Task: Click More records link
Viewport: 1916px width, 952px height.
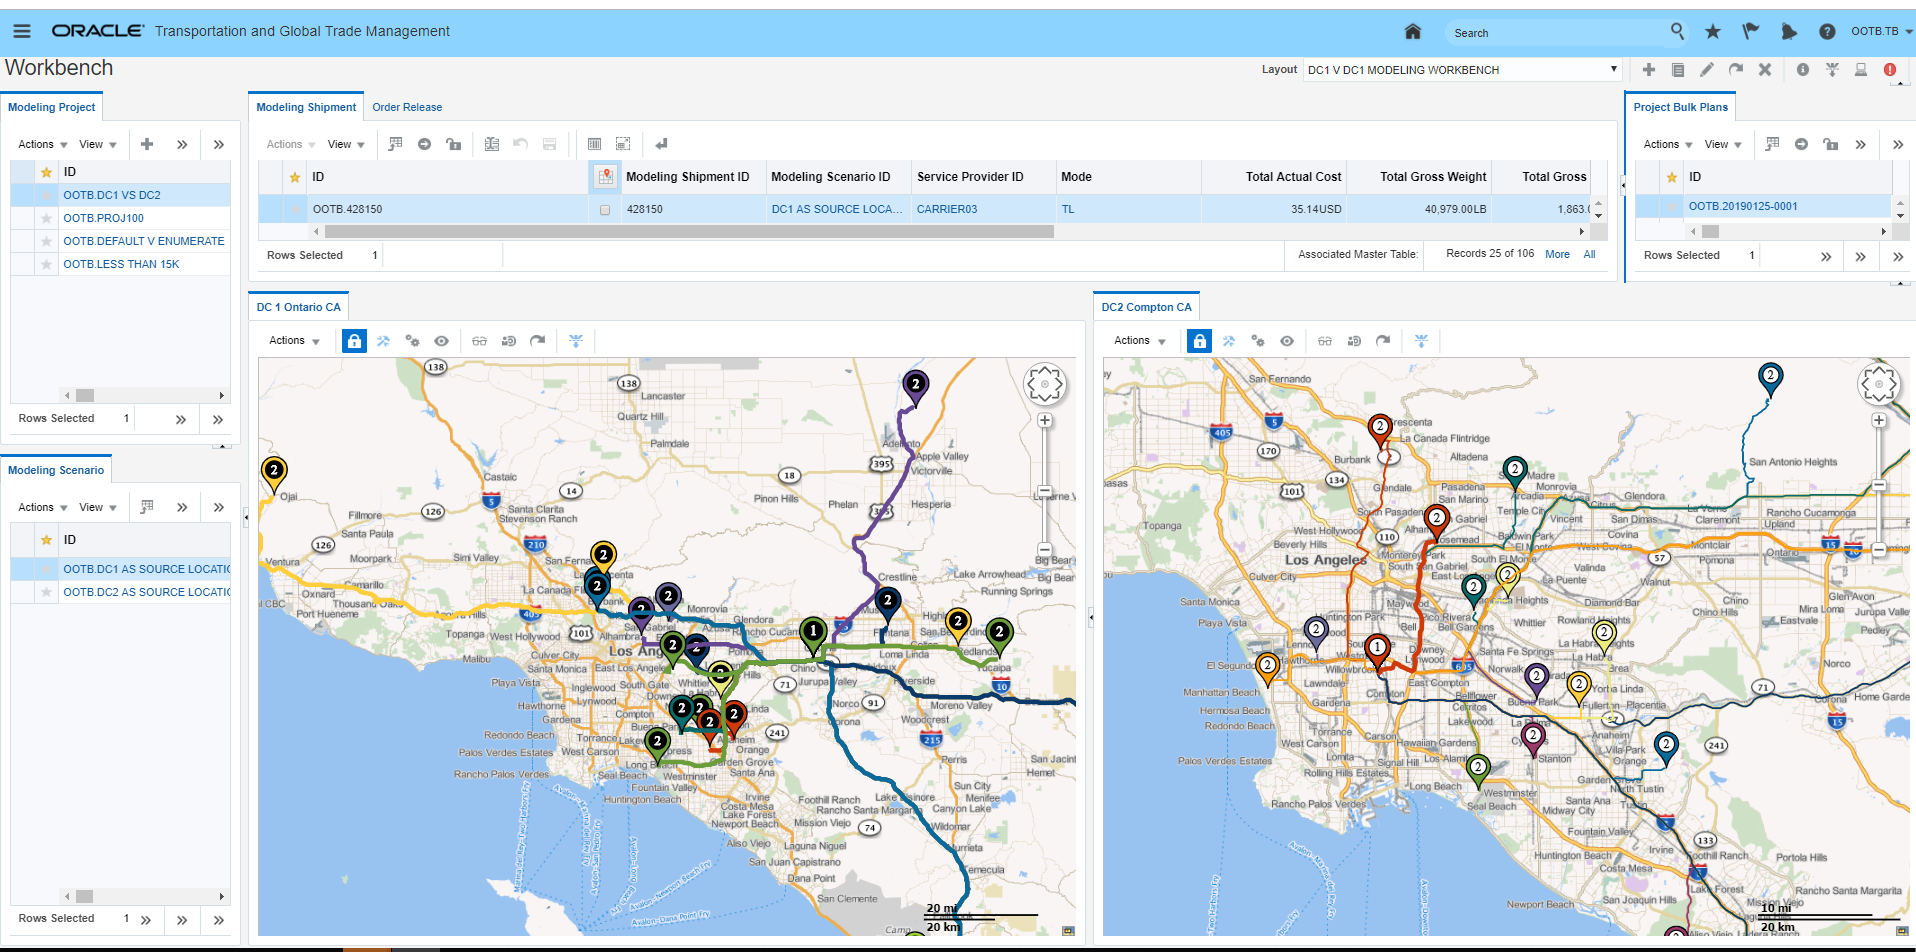Action: 1557,254
